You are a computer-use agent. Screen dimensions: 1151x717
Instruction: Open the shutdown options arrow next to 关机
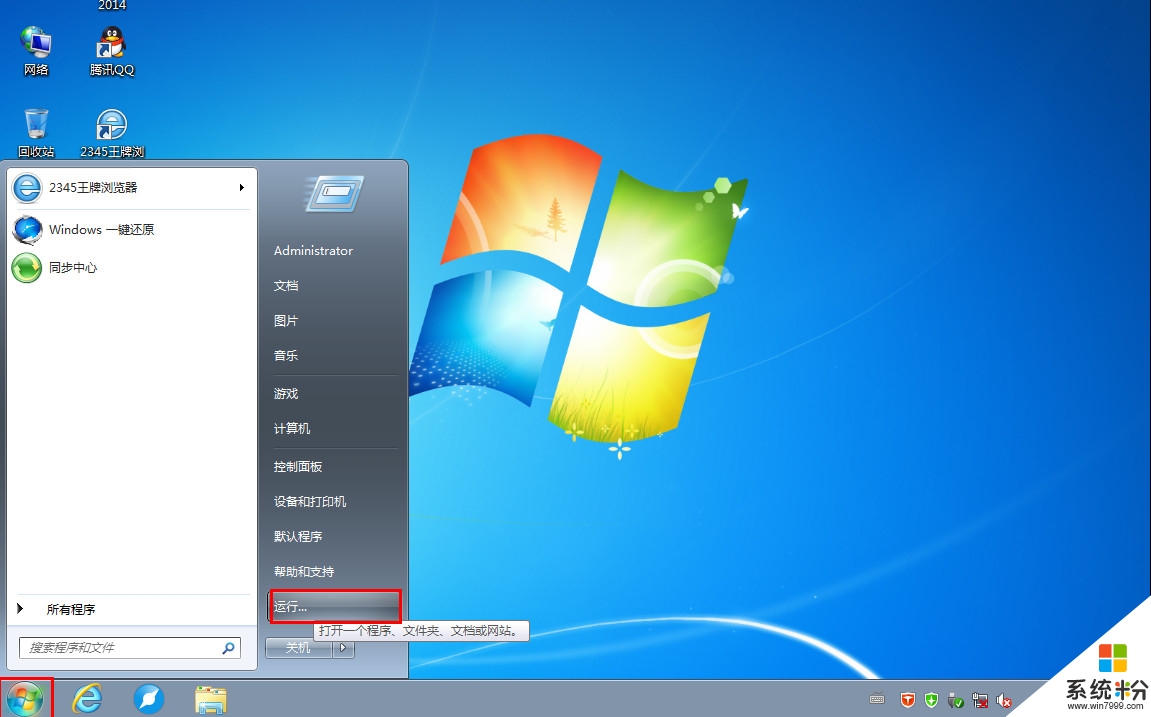click(x=343, y=648)
